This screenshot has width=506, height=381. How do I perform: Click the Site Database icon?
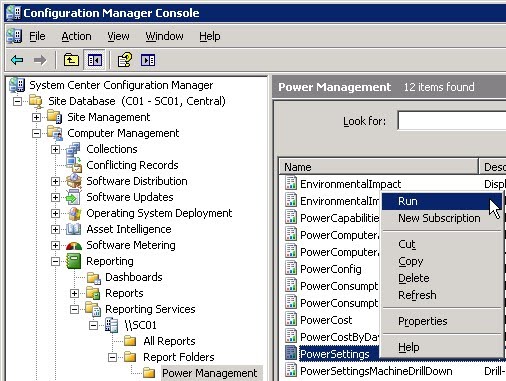[x=36, y=101]
